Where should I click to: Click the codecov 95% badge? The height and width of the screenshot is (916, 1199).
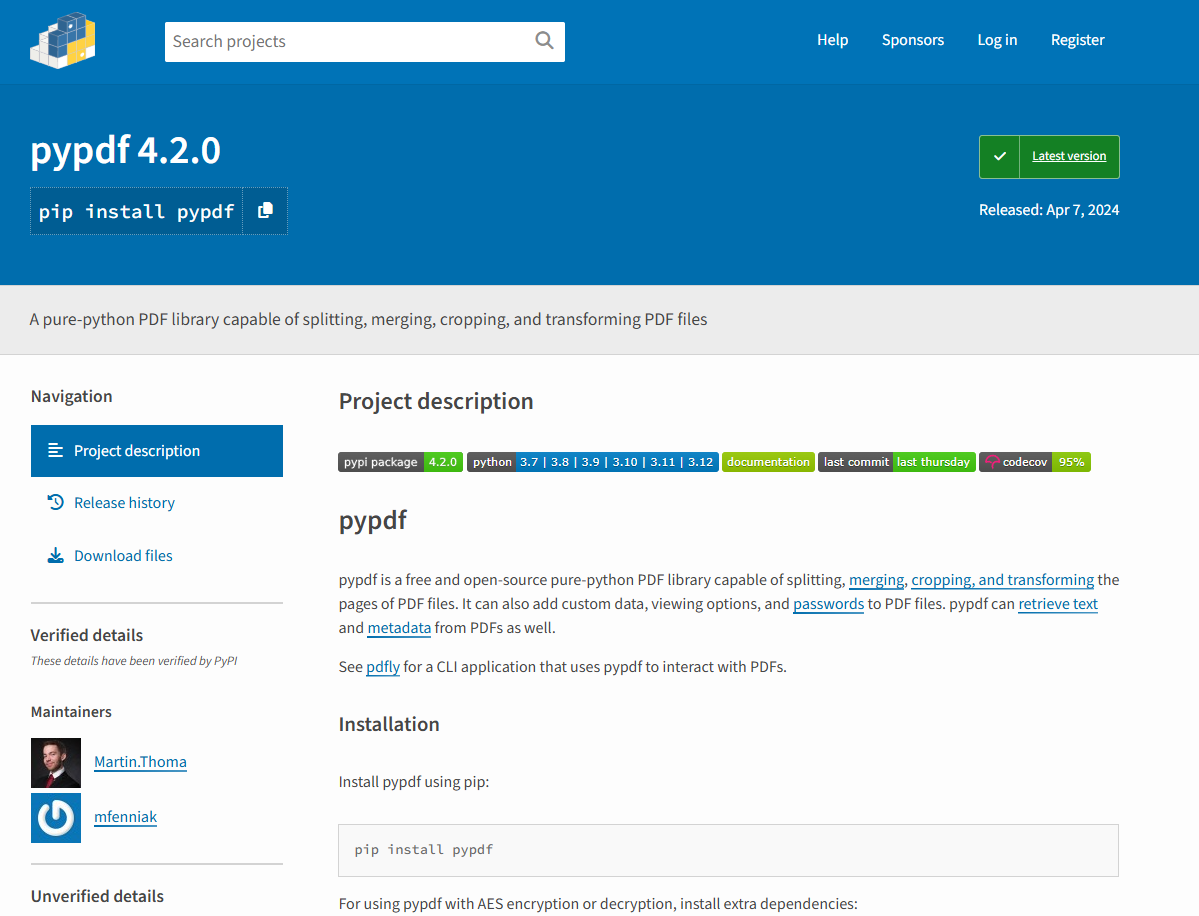tap(1035, 462)
